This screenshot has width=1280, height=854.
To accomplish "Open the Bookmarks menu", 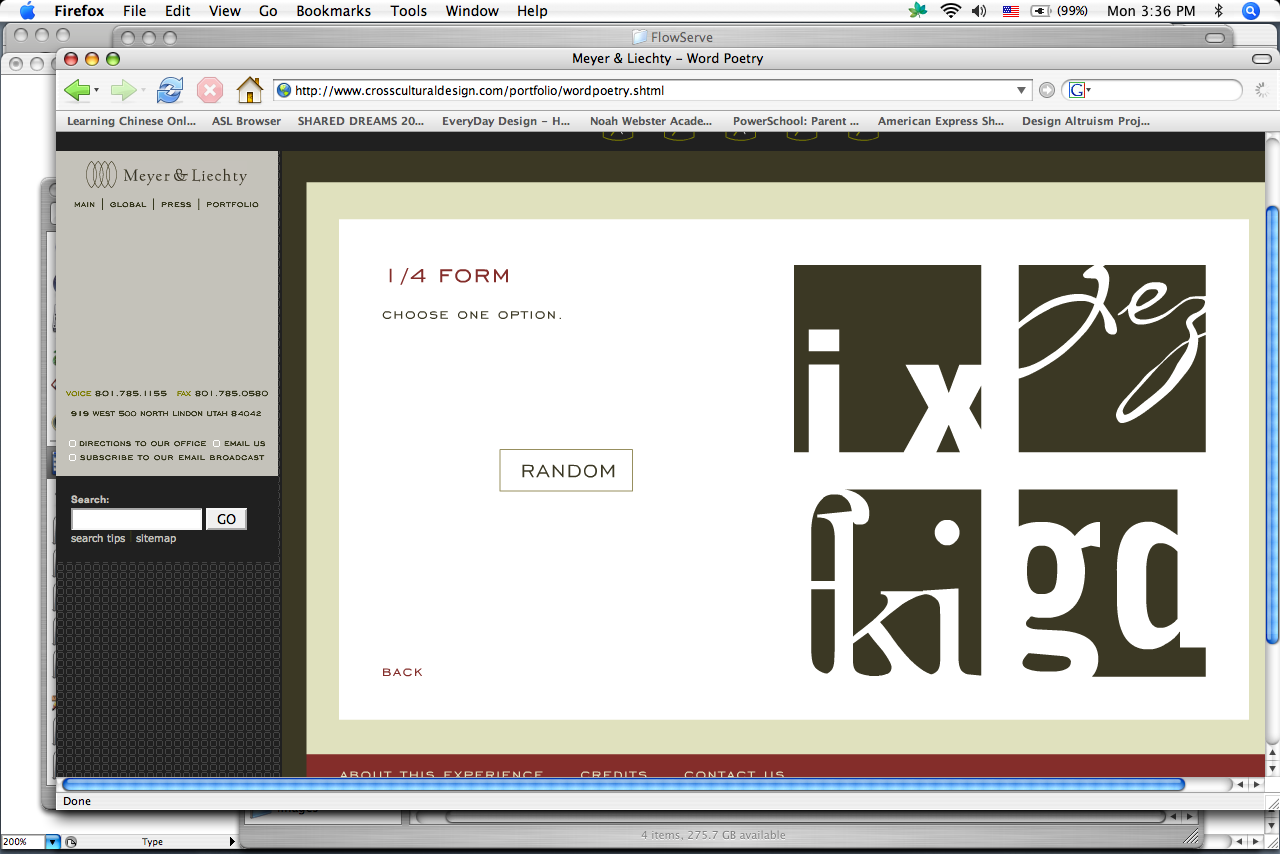I will coord(333,11).
